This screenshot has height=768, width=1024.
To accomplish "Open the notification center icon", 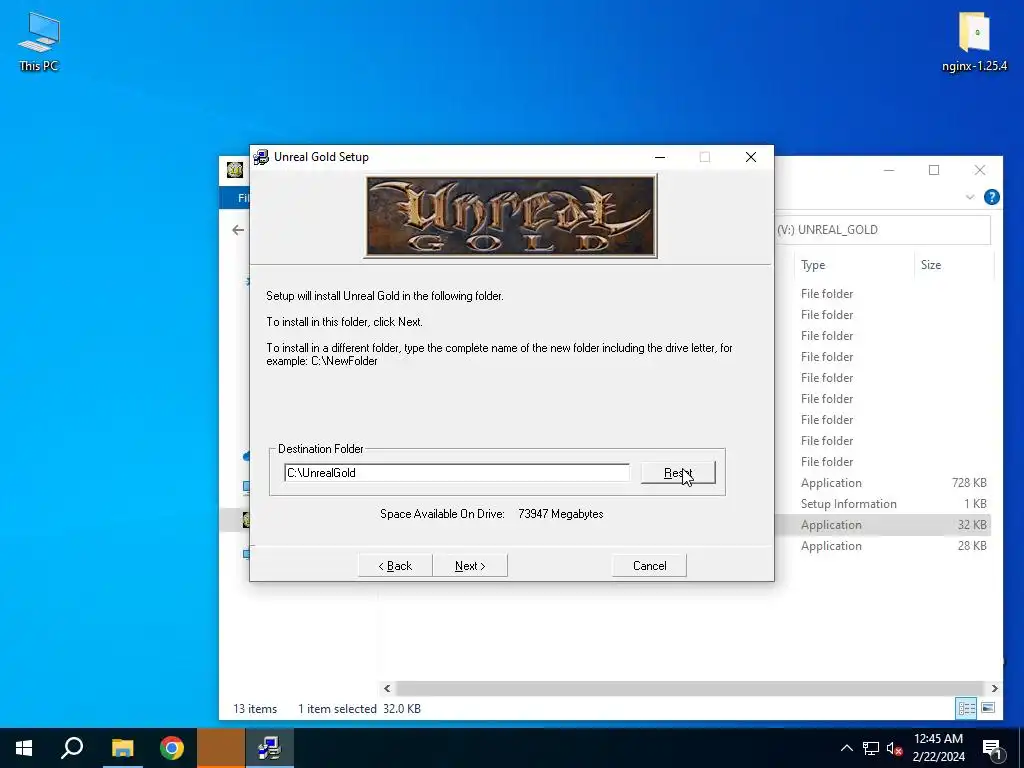I will 991,748.
